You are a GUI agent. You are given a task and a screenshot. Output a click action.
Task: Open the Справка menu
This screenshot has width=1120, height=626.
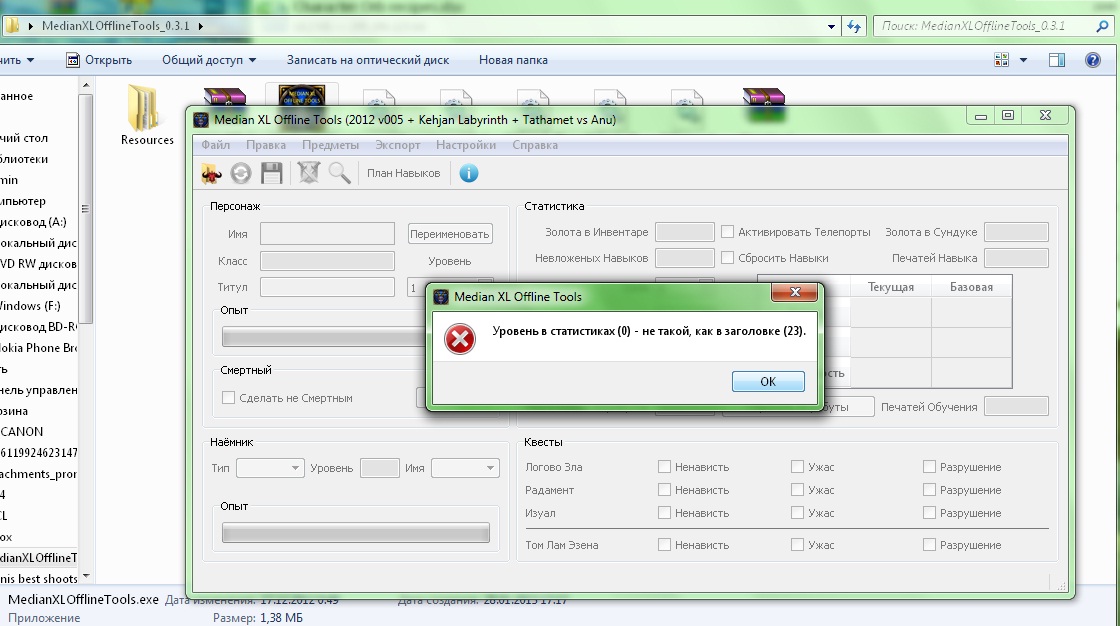(535, 145)
